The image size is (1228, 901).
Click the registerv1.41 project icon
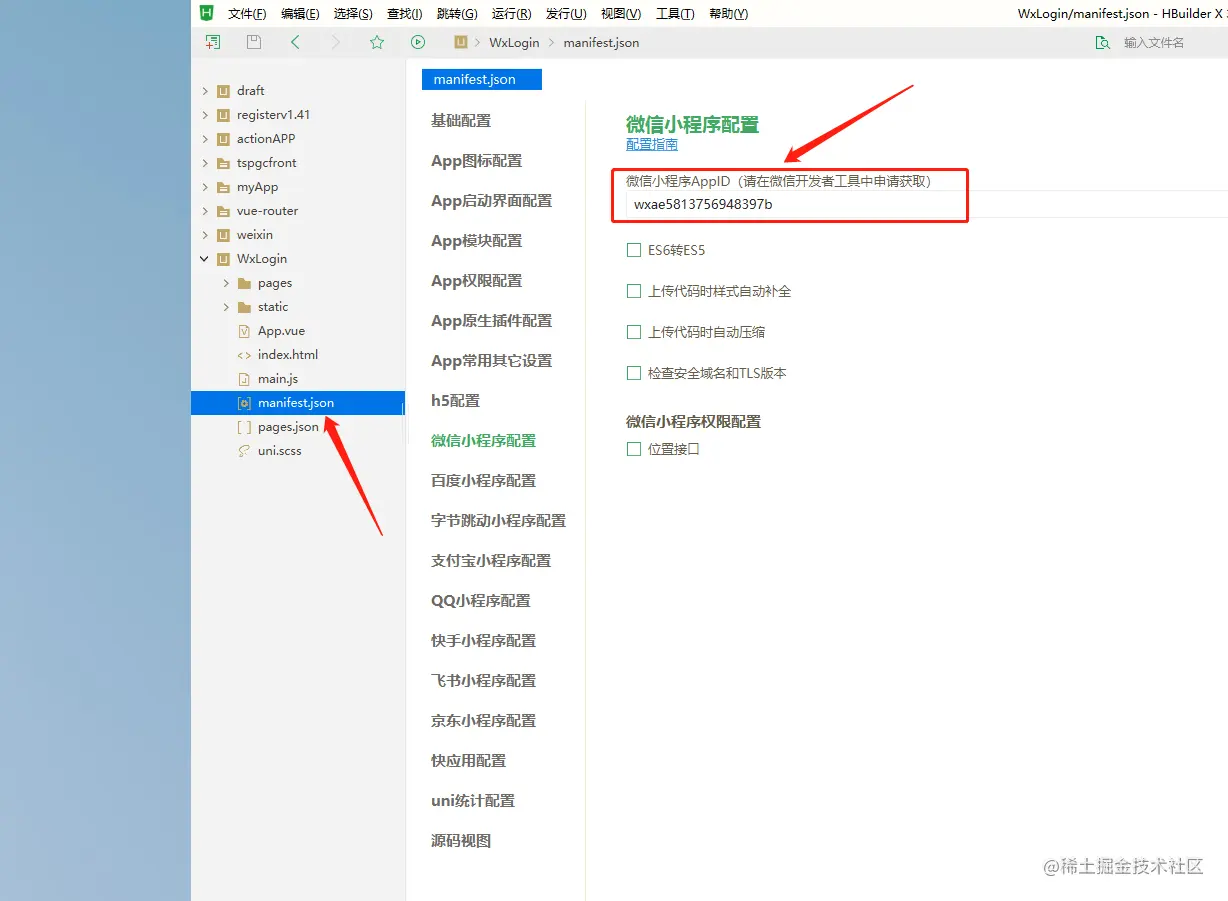[x=224, y=115]
